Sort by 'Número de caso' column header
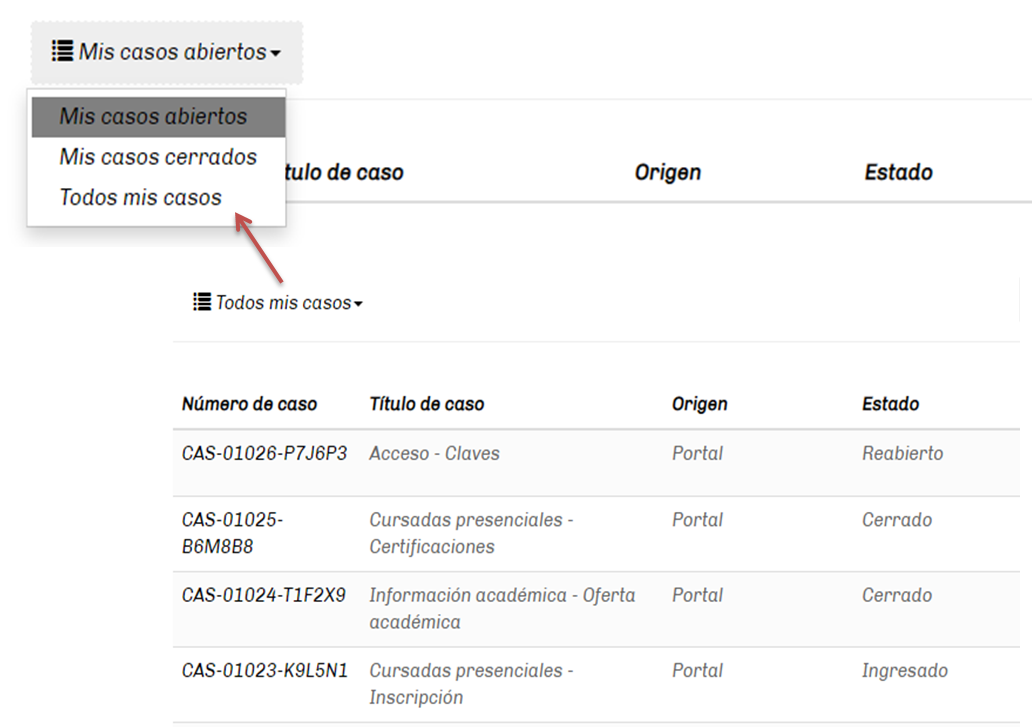1033x728 pixels. click(249, 404)
